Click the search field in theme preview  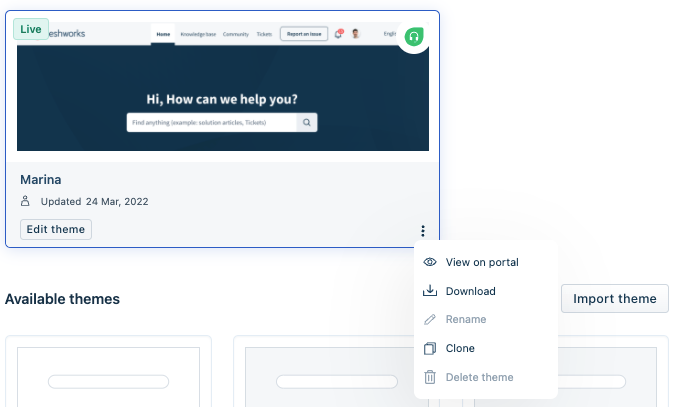[x=212, y=123]
